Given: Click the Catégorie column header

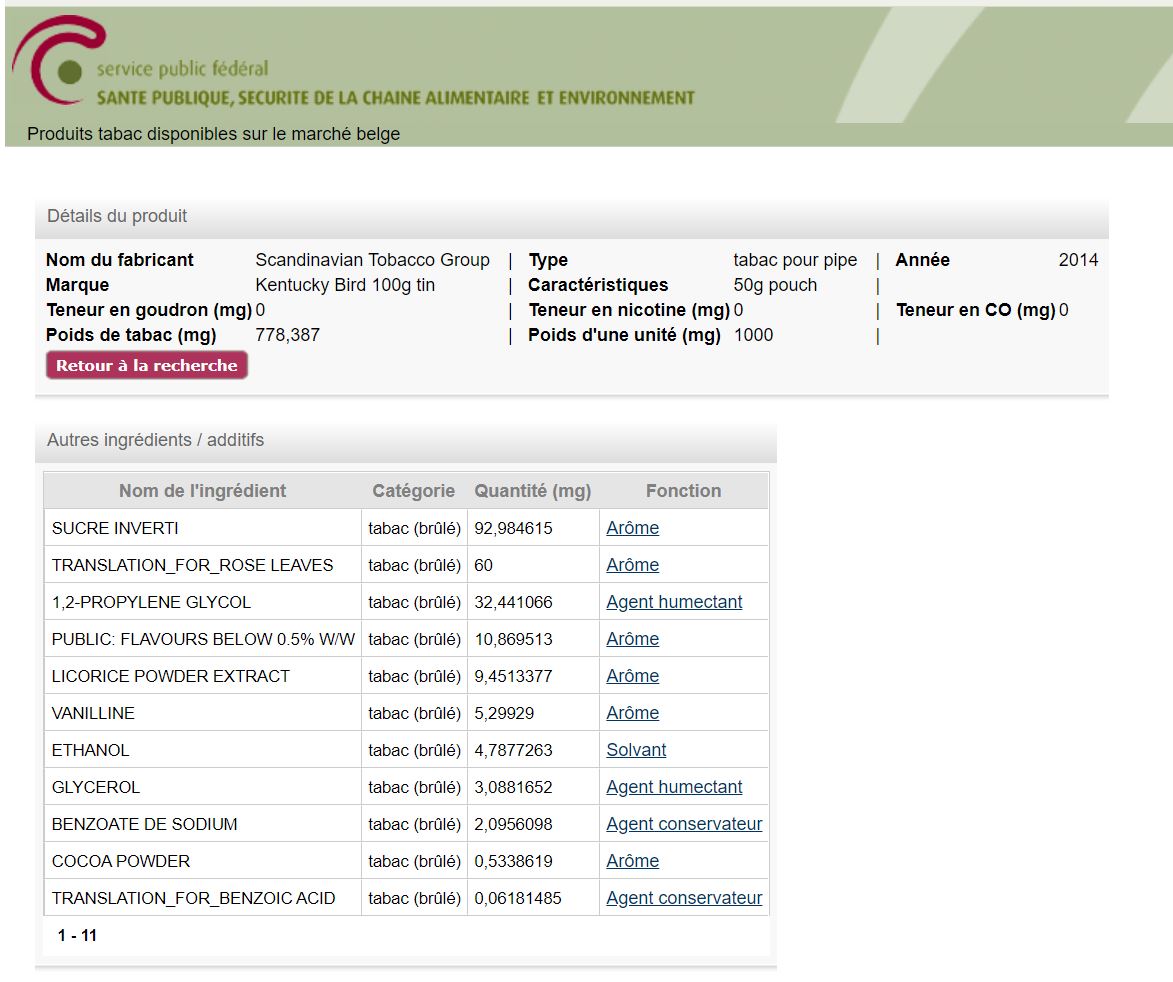Looking at the screenshot, I should click(x=414, y=491).
